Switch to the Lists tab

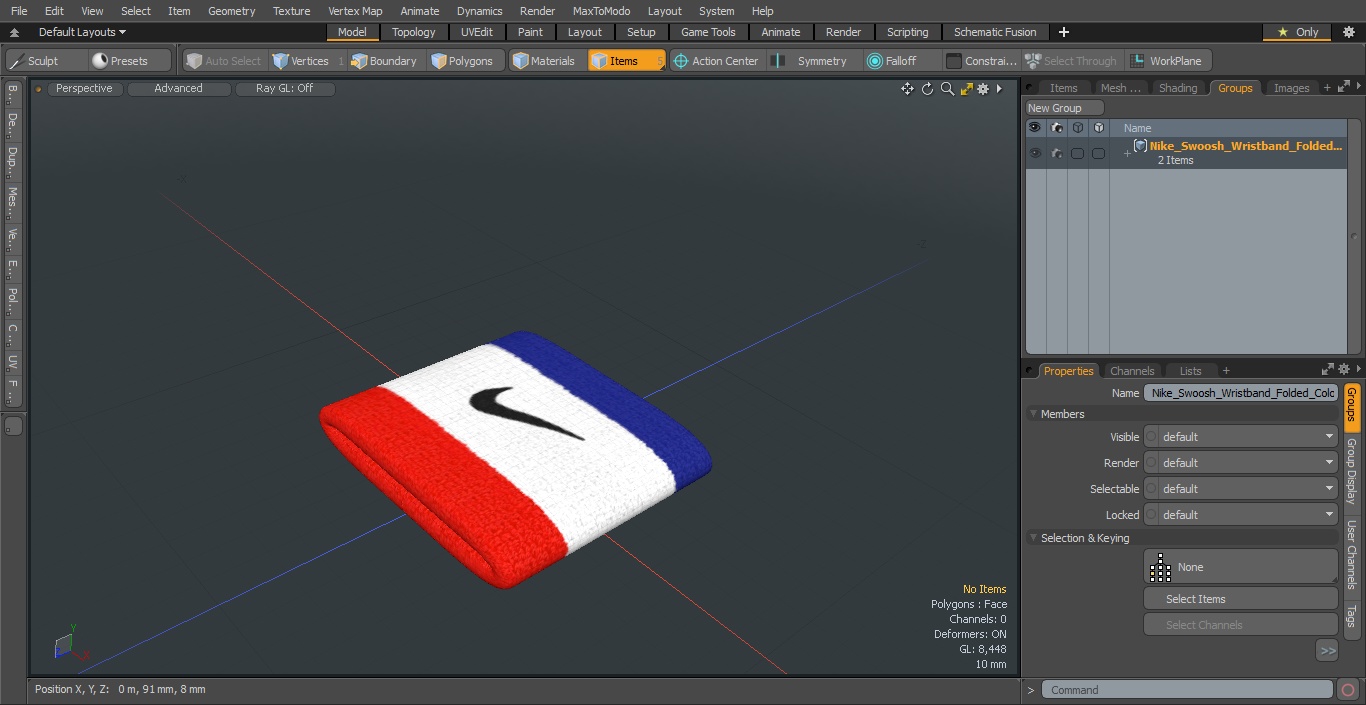click(1190, 371)
